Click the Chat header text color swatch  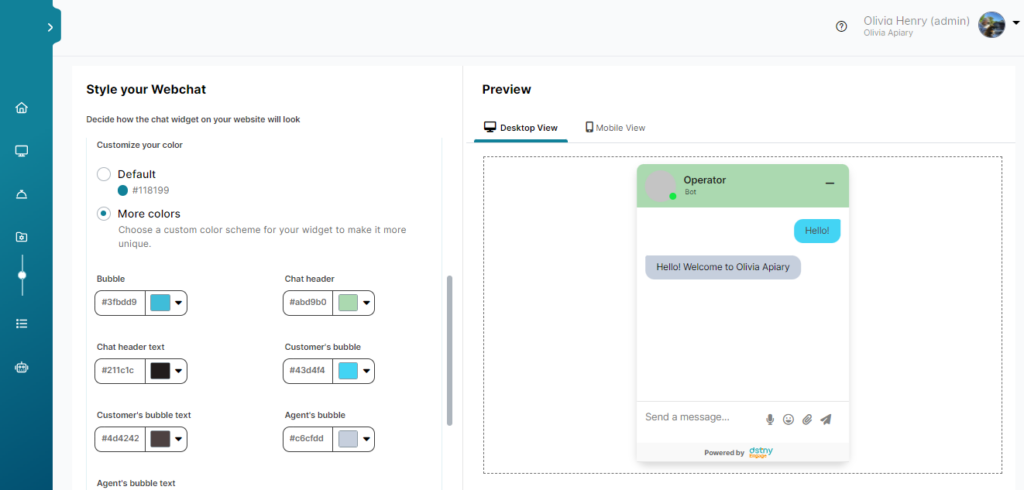(x=160, y=371)
